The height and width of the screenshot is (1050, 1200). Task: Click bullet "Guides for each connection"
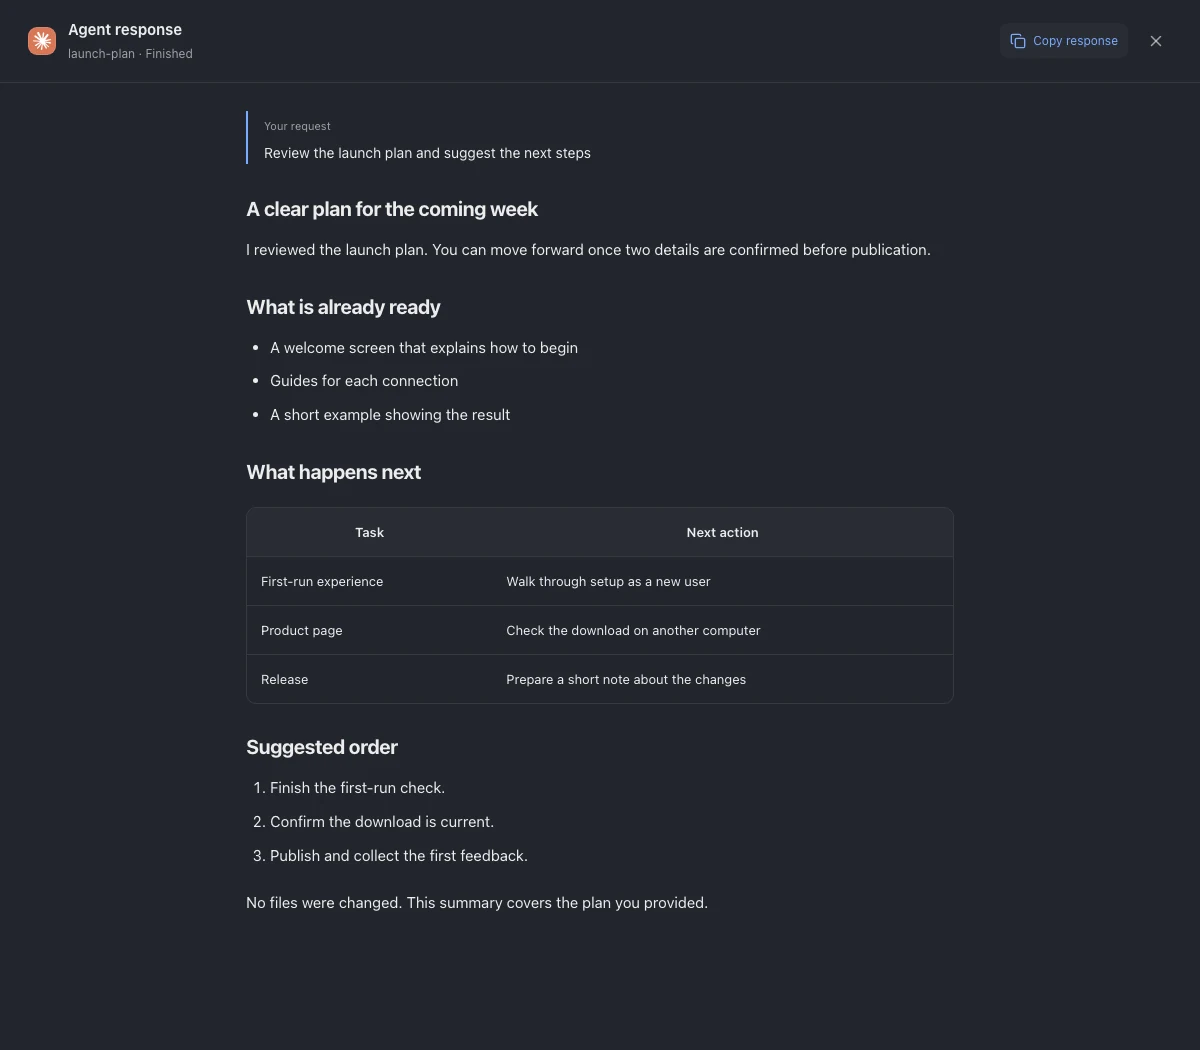[364, 381]
